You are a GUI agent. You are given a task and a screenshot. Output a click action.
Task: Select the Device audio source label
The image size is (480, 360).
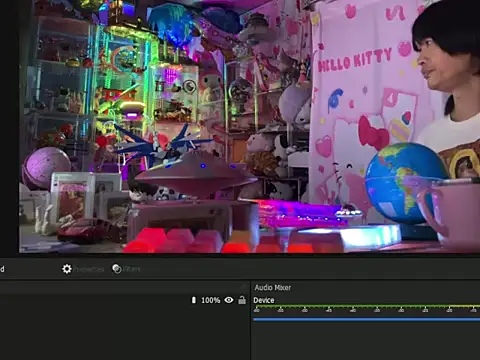pos(264,300)
